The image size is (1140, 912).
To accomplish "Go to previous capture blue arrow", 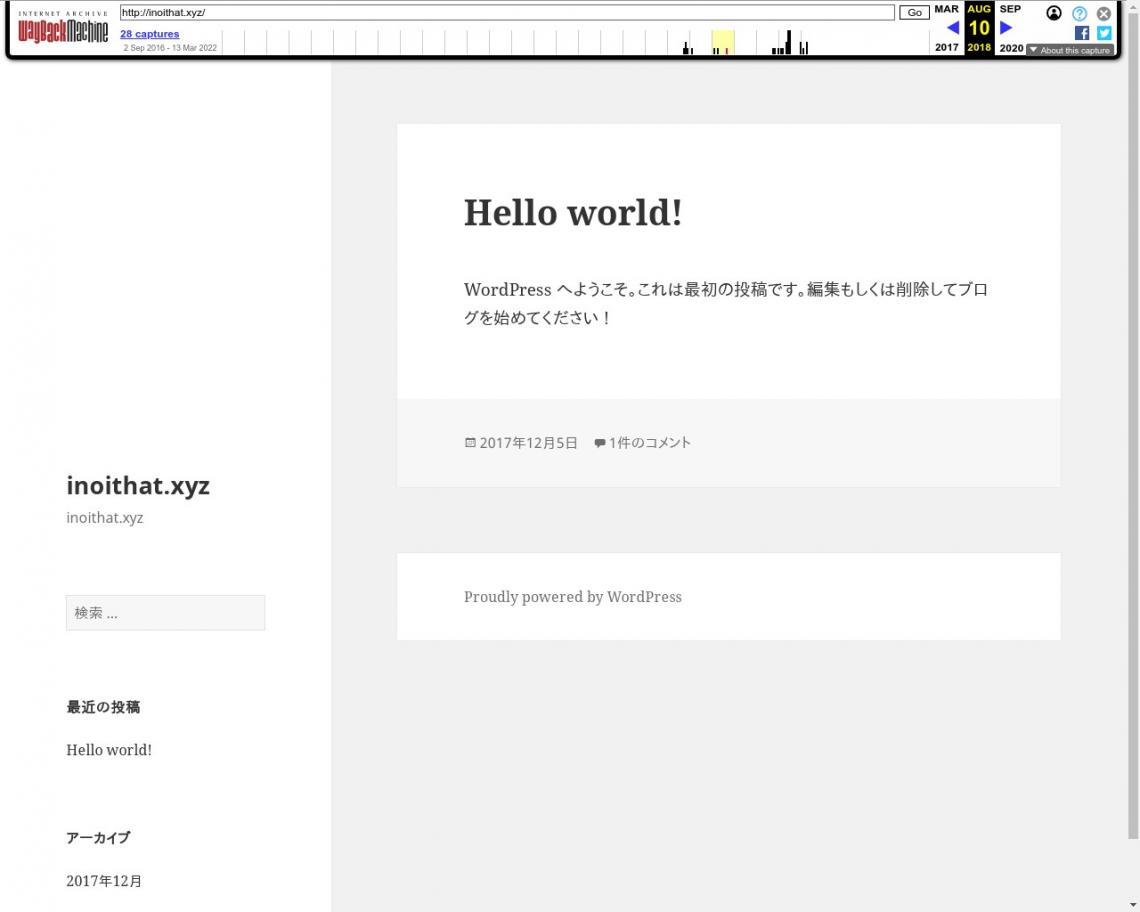I will [952, 28].
